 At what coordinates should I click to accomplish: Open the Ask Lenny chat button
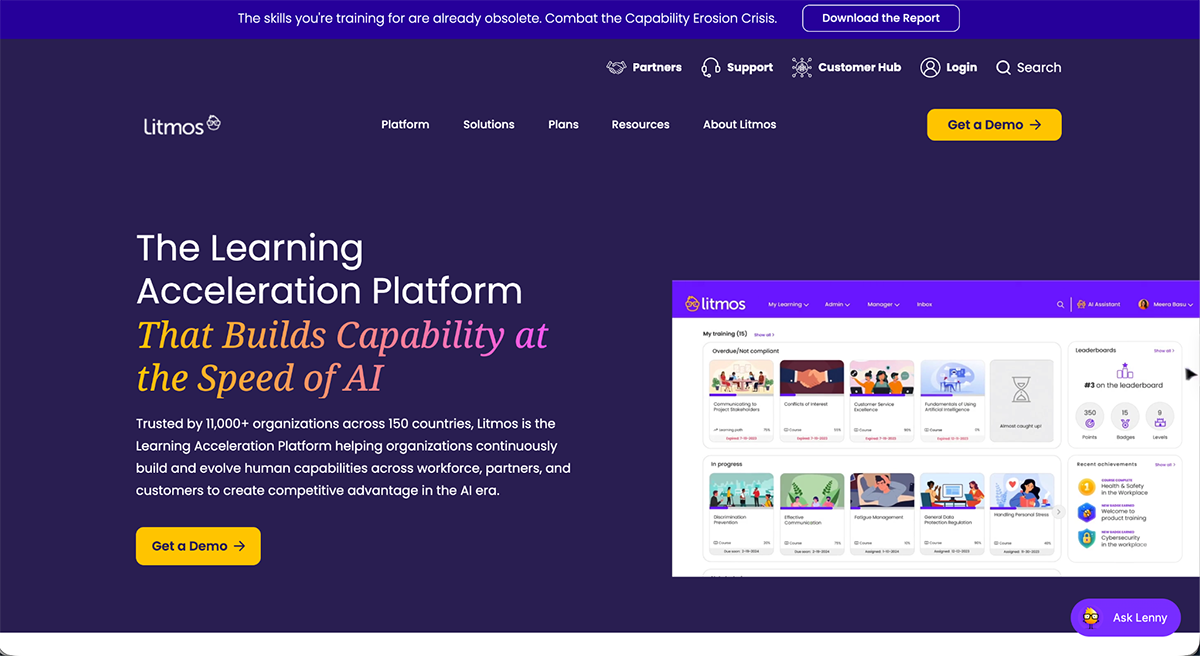[1126, 617]
